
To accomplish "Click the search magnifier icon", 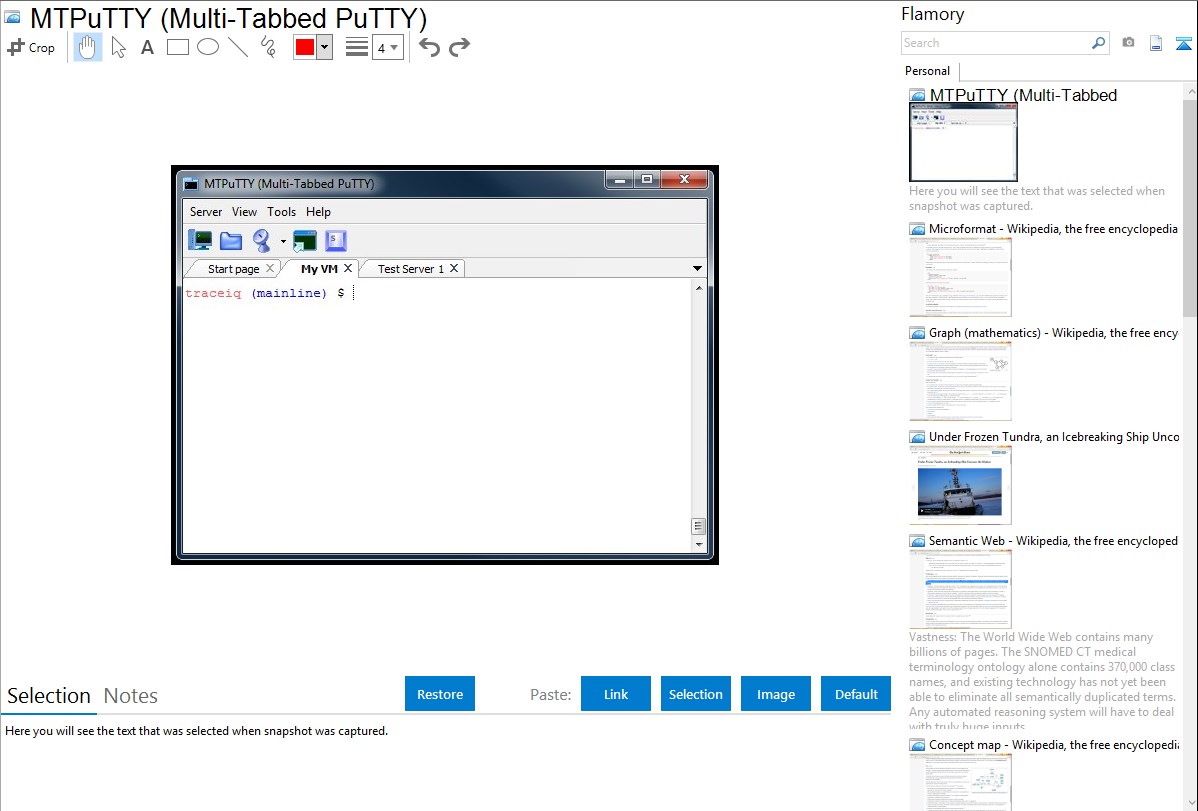I will (x=1099, y=43).
